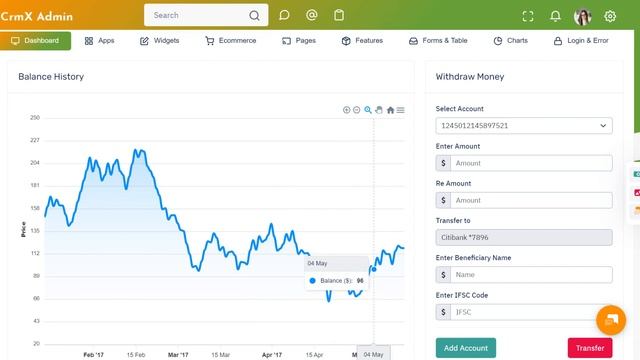Open the notifications bell

pos(555,16)
